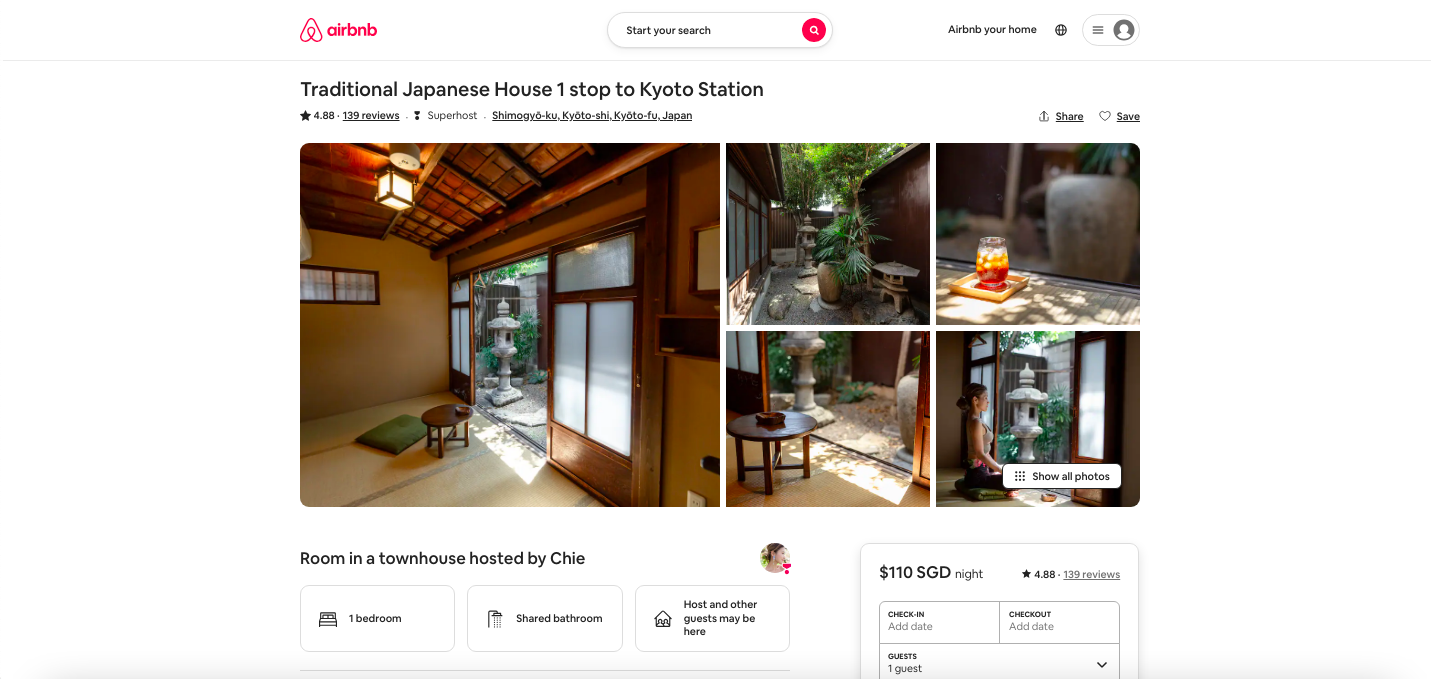Click the pink search magnifier button
The image size is (1431, 679).
(x=814, y=30)
